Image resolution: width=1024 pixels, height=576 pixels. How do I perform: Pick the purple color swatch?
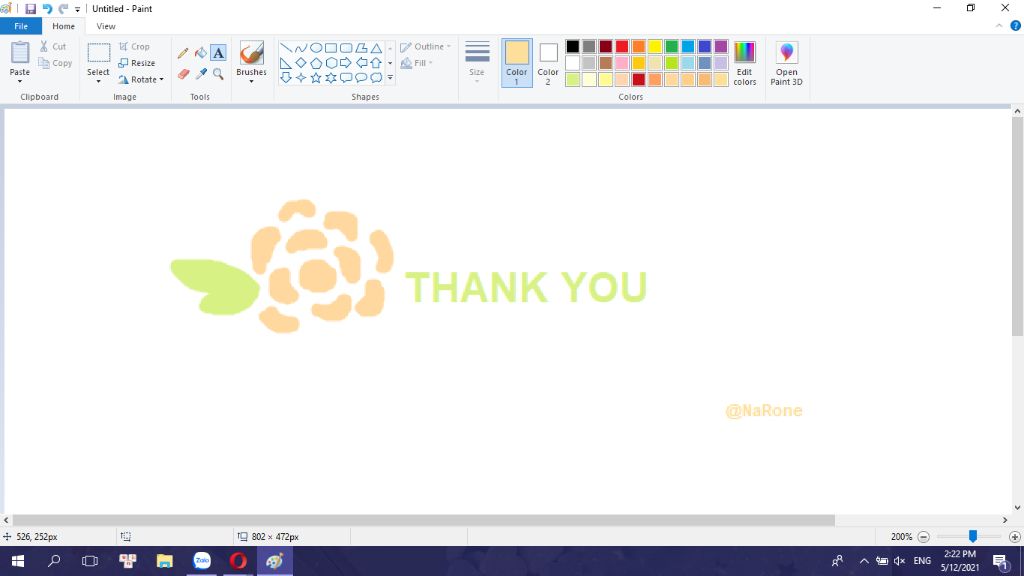coord(721,46)
